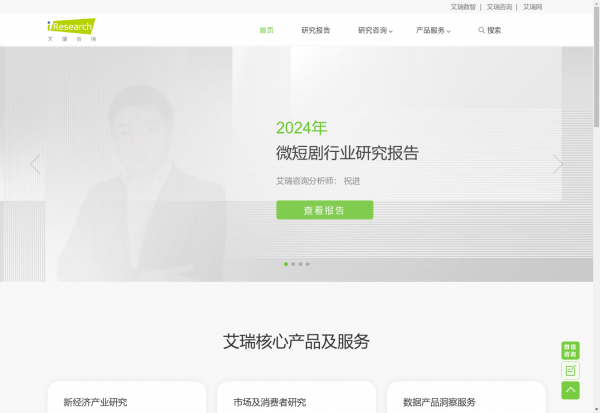Open the 微信咨询 floating button
Image resolution: width=600 pixels, height=413 pixels.
tap(570, 350)
